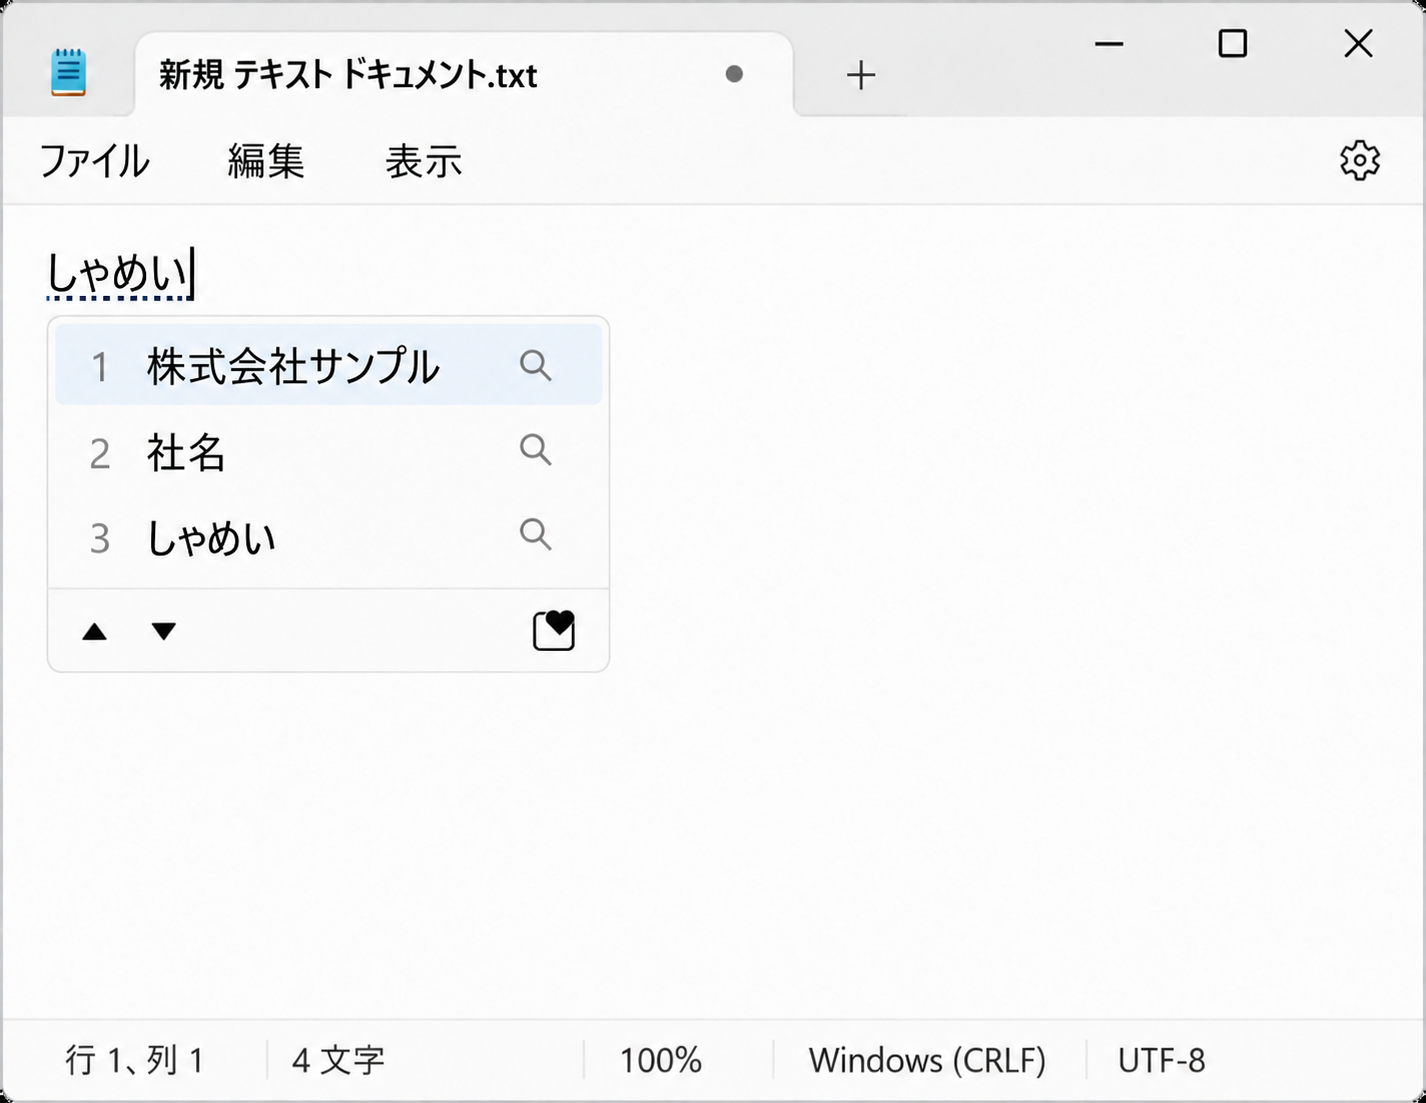Click search icon beside しゃめい candidate
Image resolution: width=1426 pixels, height=1103 pixels.
click(536, 534)
